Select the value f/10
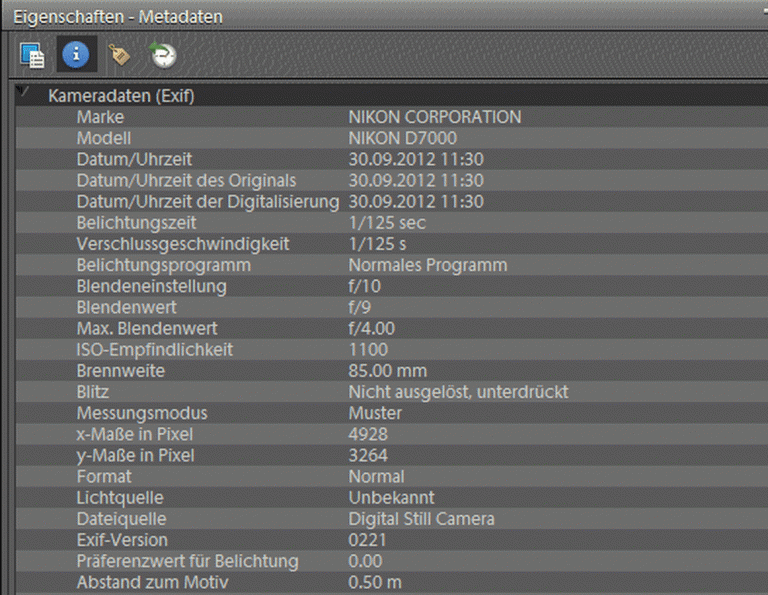Screen dimensions: 768x595 point(364,286)
